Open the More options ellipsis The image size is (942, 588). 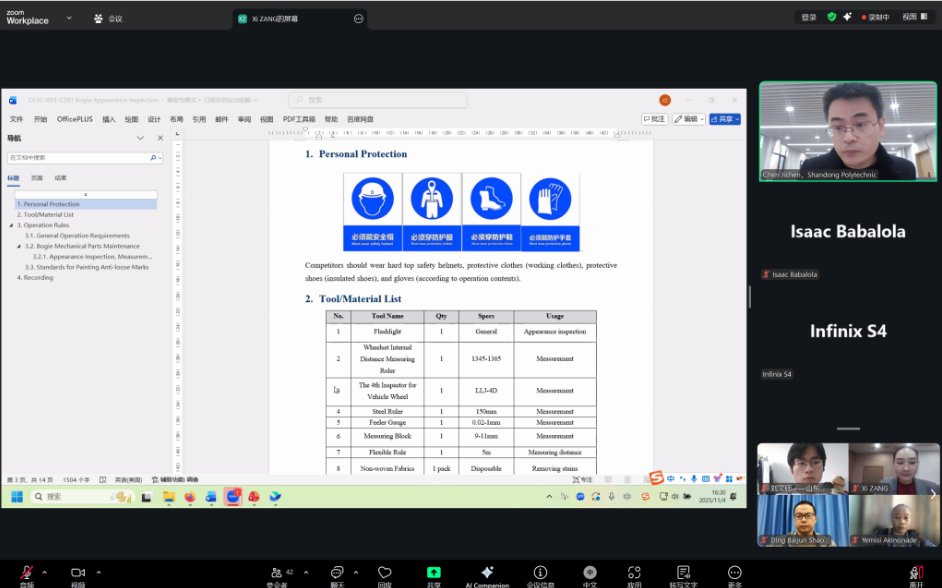(735, 574)
